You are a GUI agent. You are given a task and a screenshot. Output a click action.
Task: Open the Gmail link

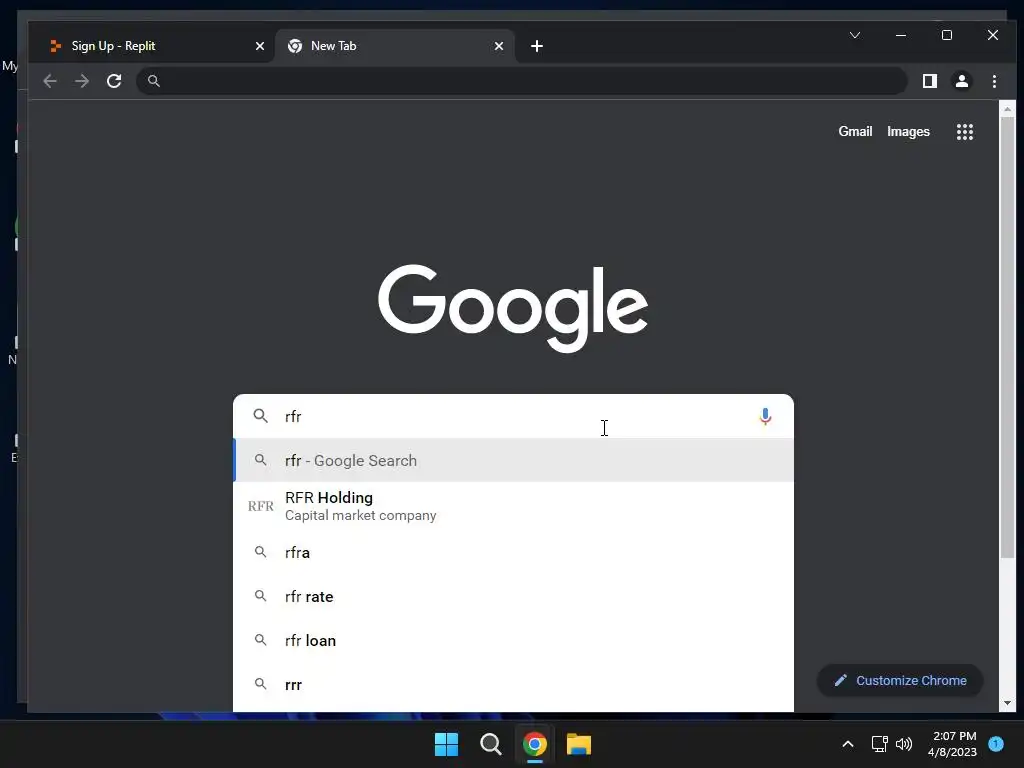855,131
